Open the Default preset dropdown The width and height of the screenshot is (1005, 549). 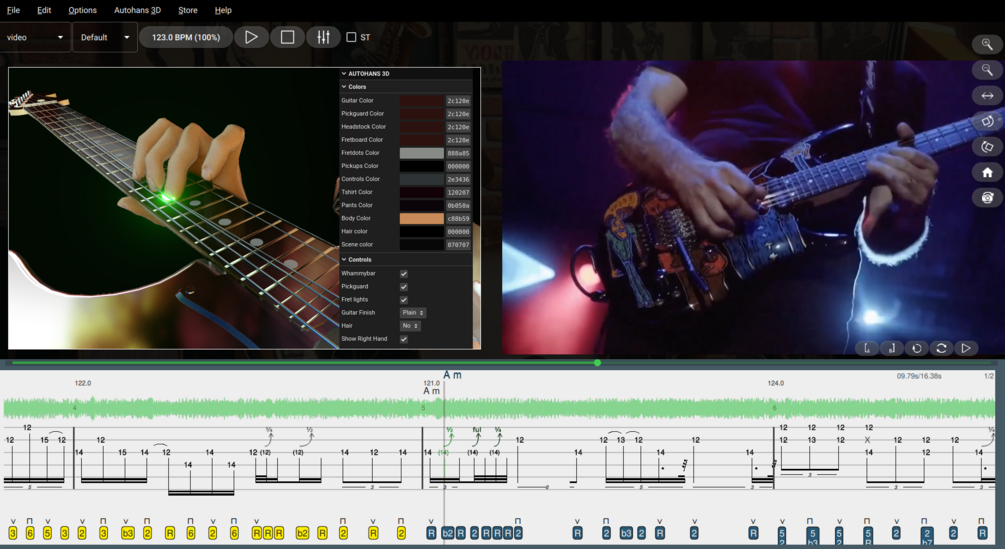click(105, 37)
